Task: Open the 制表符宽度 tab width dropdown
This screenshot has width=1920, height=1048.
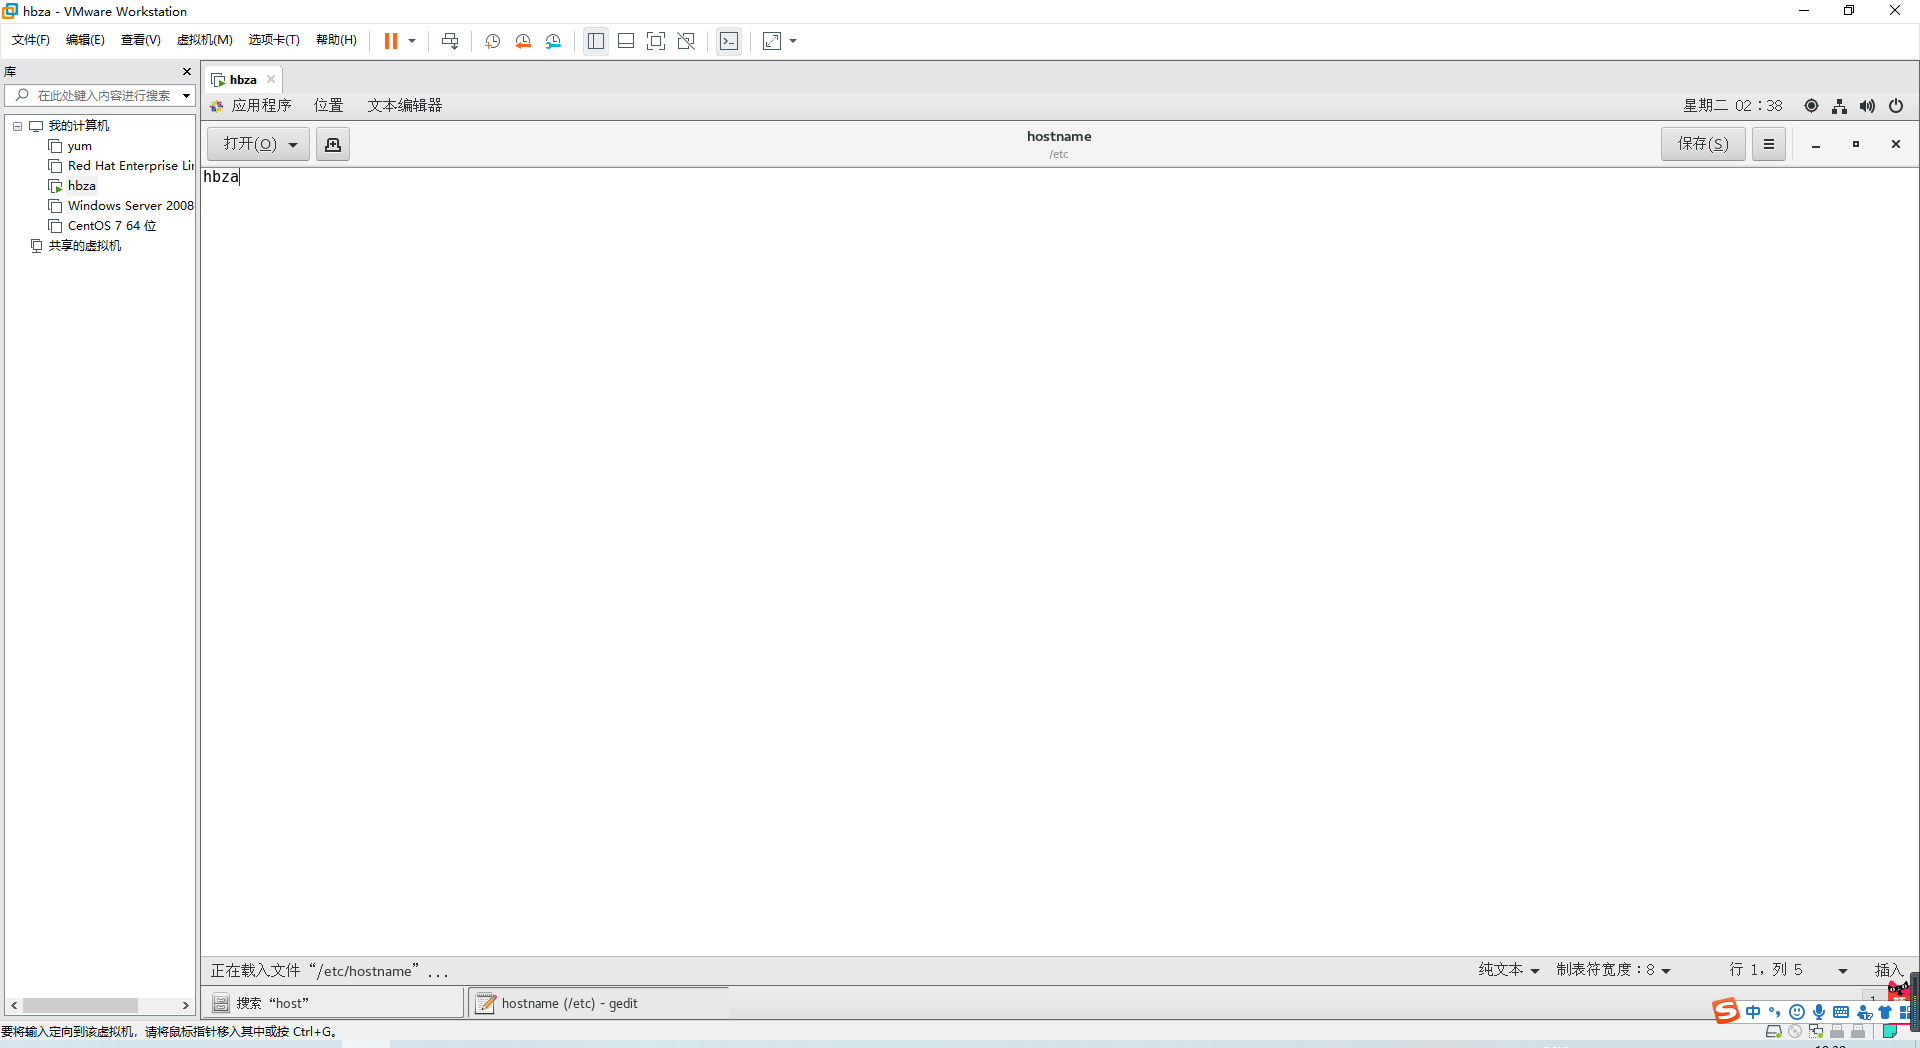Action: tap(1613, 970)
